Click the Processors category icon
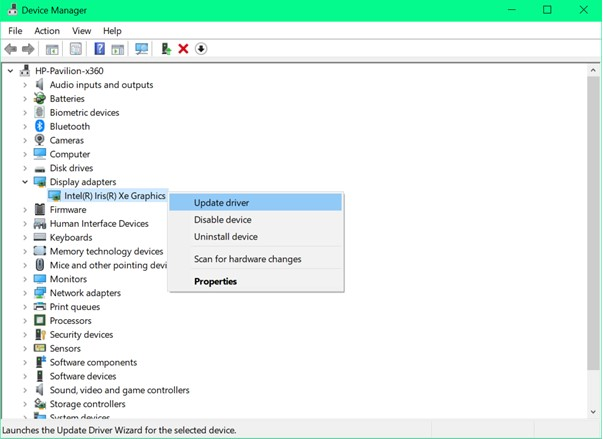Image resolution: width=603 pixels, height=439 pixels. [x=40, y=320]
